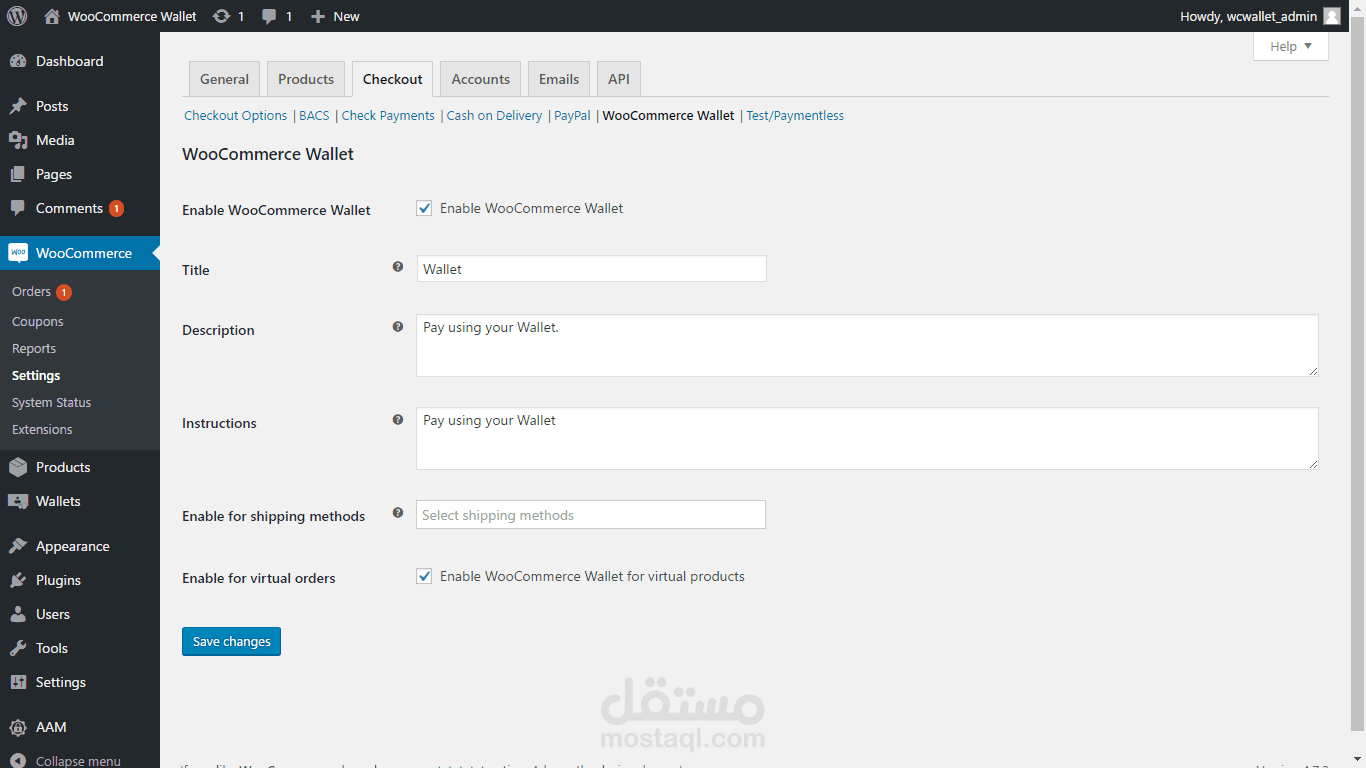The height and width of the screenshot is (768, 1366).
Task: Click the AAM gear icon
Action: coord(18,727)
